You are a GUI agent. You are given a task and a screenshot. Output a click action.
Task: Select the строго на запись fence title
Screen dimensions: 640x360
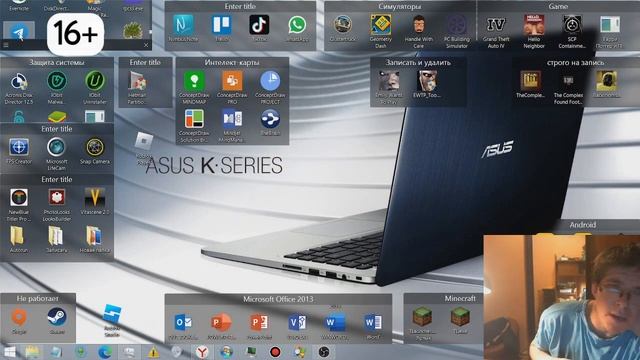576,62
